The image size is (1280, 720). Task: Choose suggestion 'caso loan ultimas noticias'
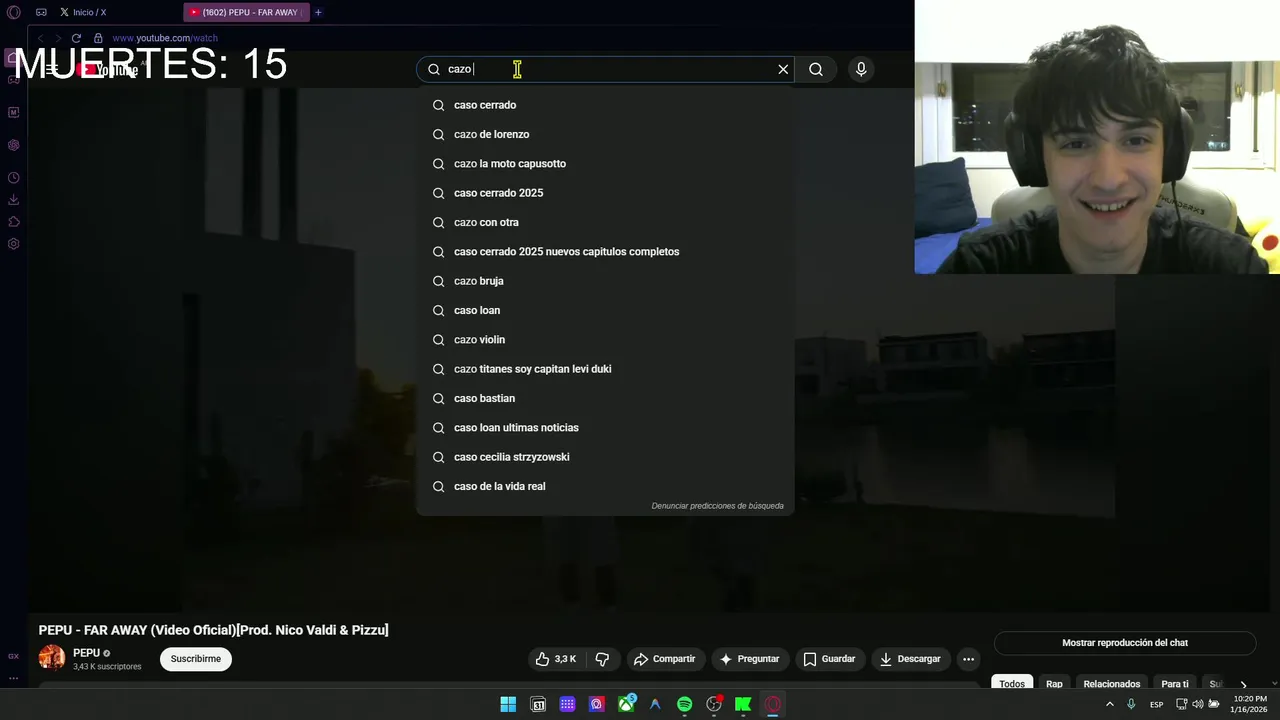click(x=605, y=428)
